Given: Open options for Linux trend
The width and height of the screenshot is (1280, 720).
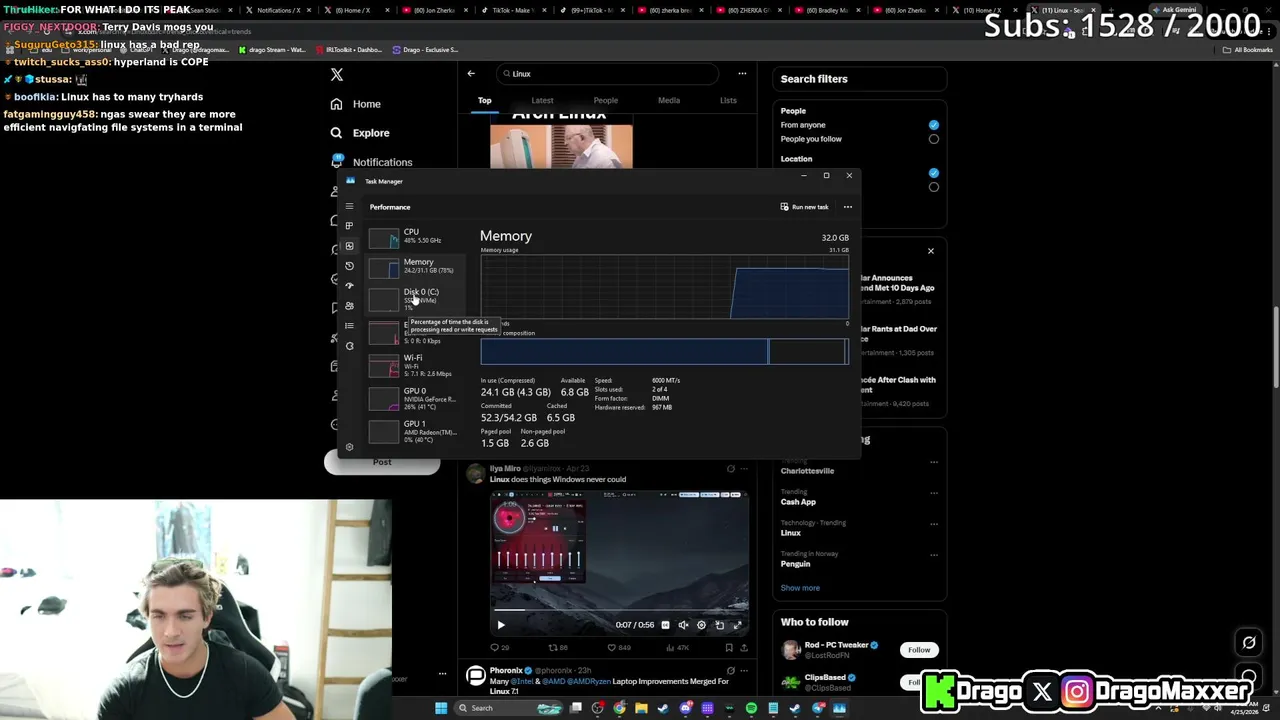Looking at the screenshot, I should point(934,524).
